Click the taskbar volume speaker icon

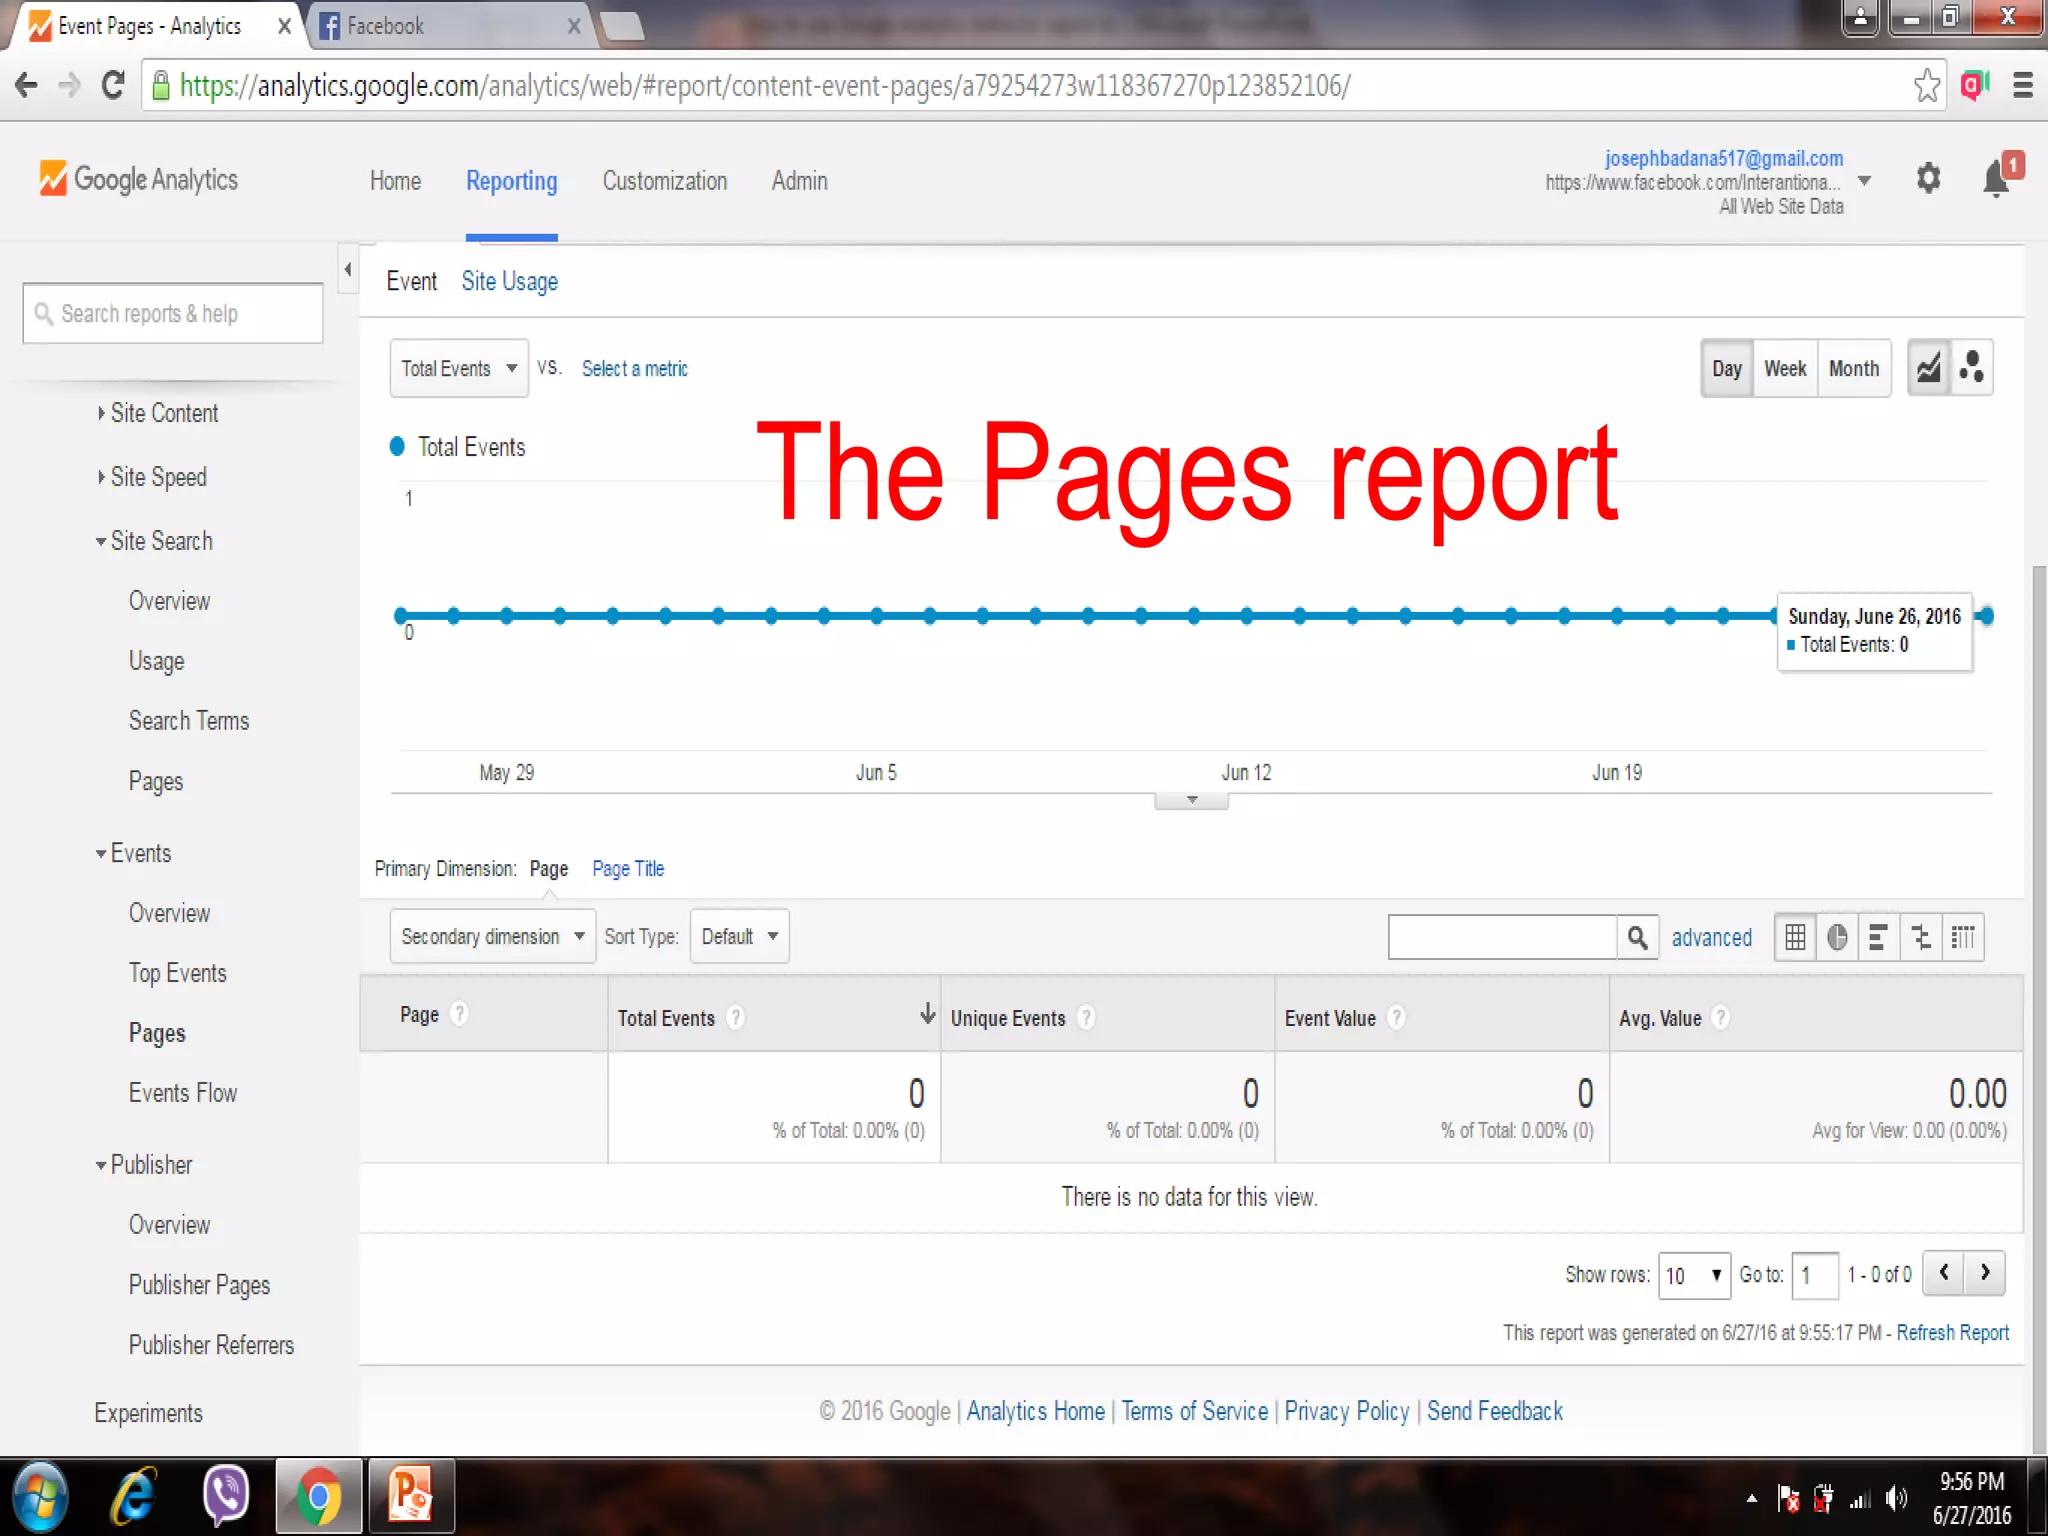click(1895, 1498)
